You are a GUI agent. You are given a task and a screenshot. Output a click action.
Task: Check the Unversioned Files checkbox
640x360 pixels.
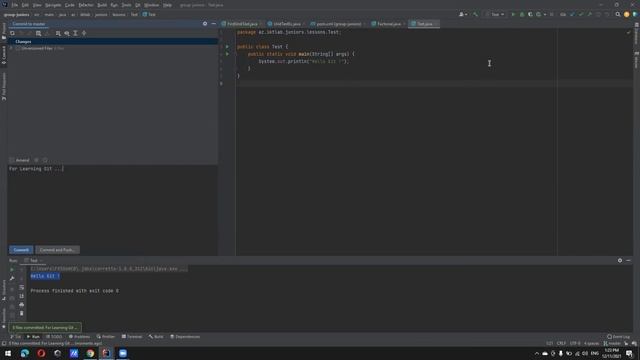[18, 48]
